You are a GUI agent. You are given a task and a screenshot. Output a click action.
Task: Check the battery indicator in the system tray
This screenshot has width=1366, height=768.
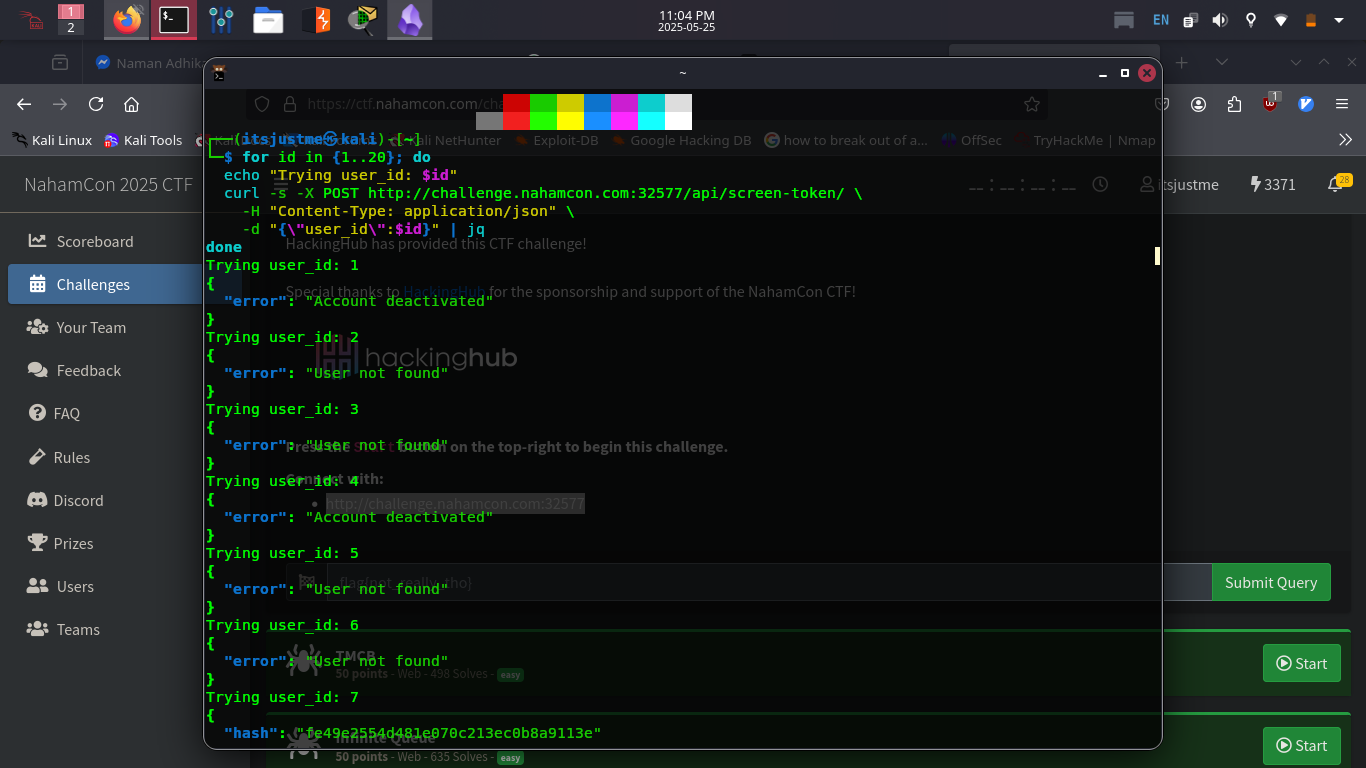click(1310, 19)
